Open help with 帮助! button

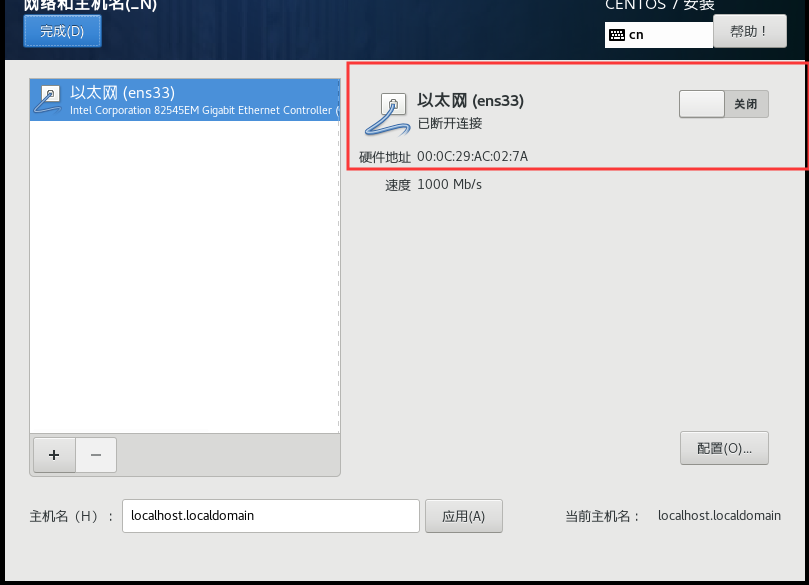click(750, 31)
